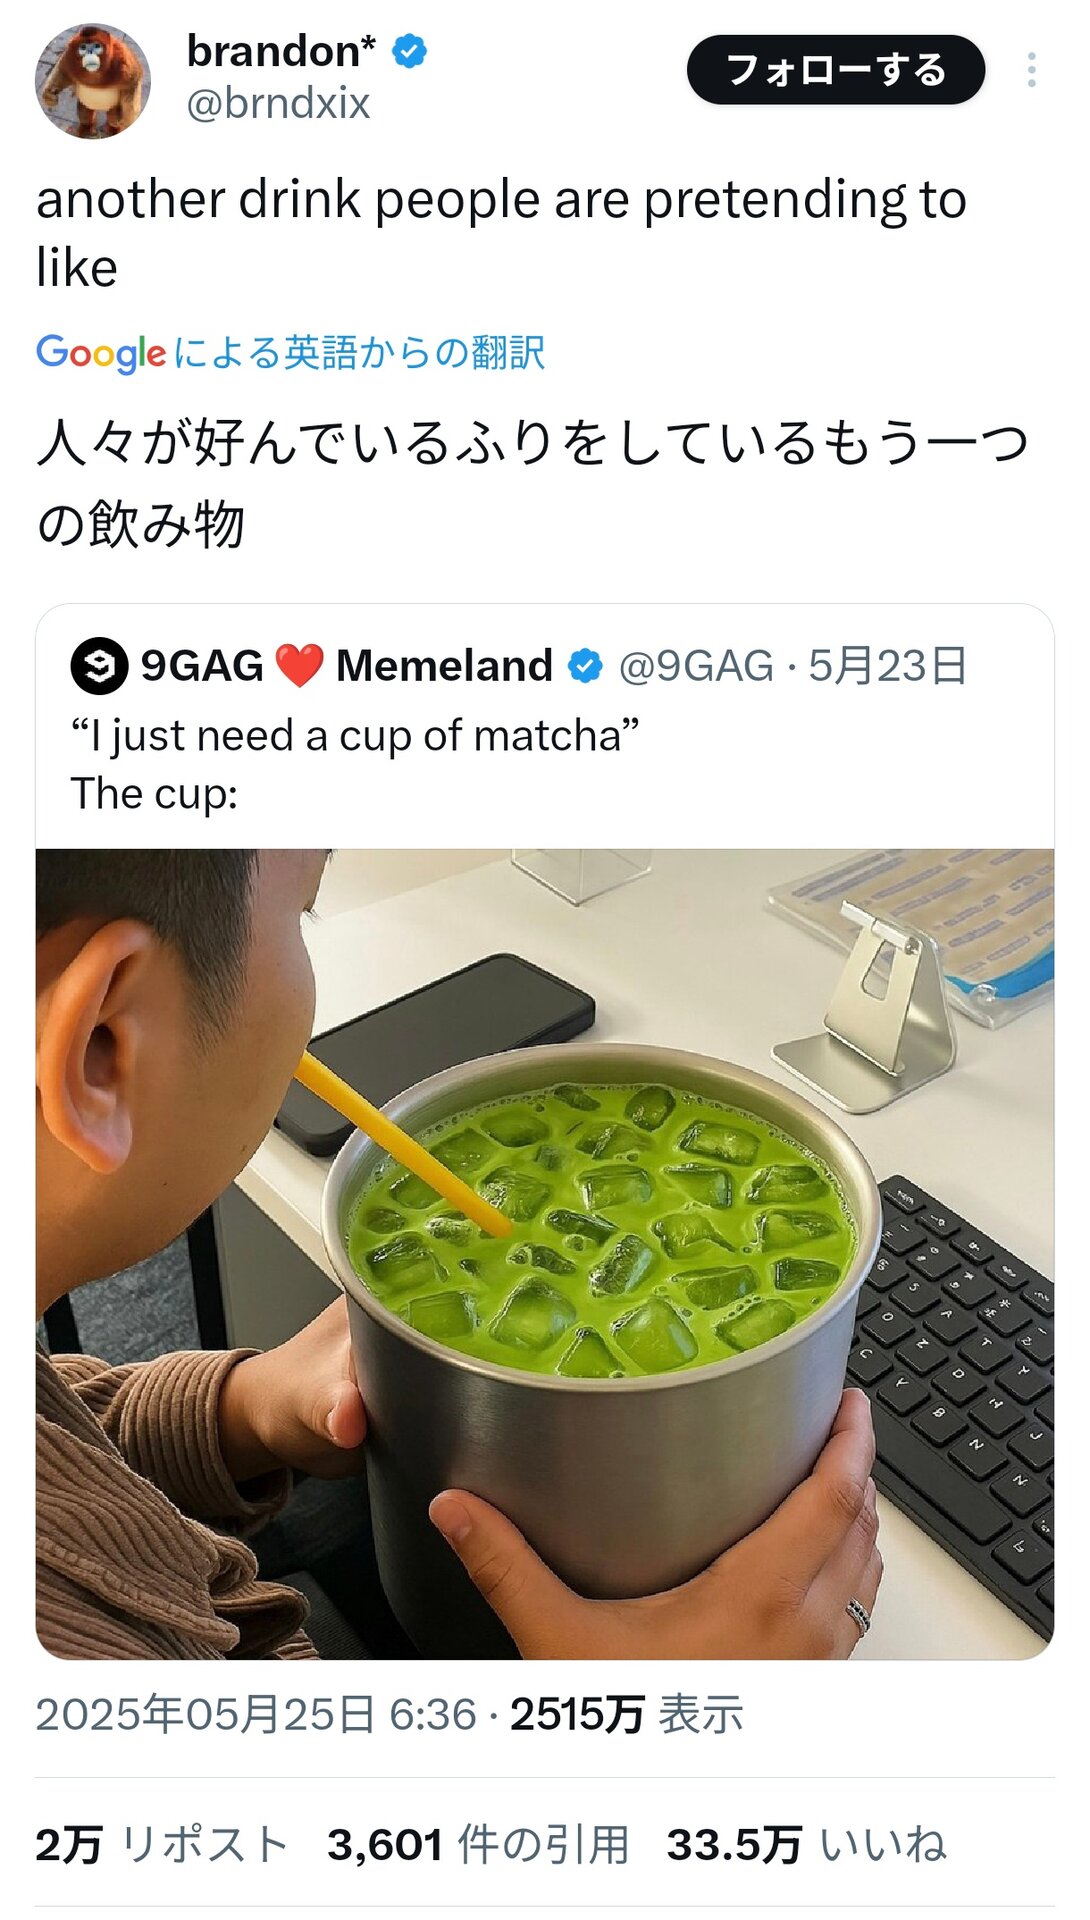Click the による英語からの翻訳 translation link

point(359,353)
